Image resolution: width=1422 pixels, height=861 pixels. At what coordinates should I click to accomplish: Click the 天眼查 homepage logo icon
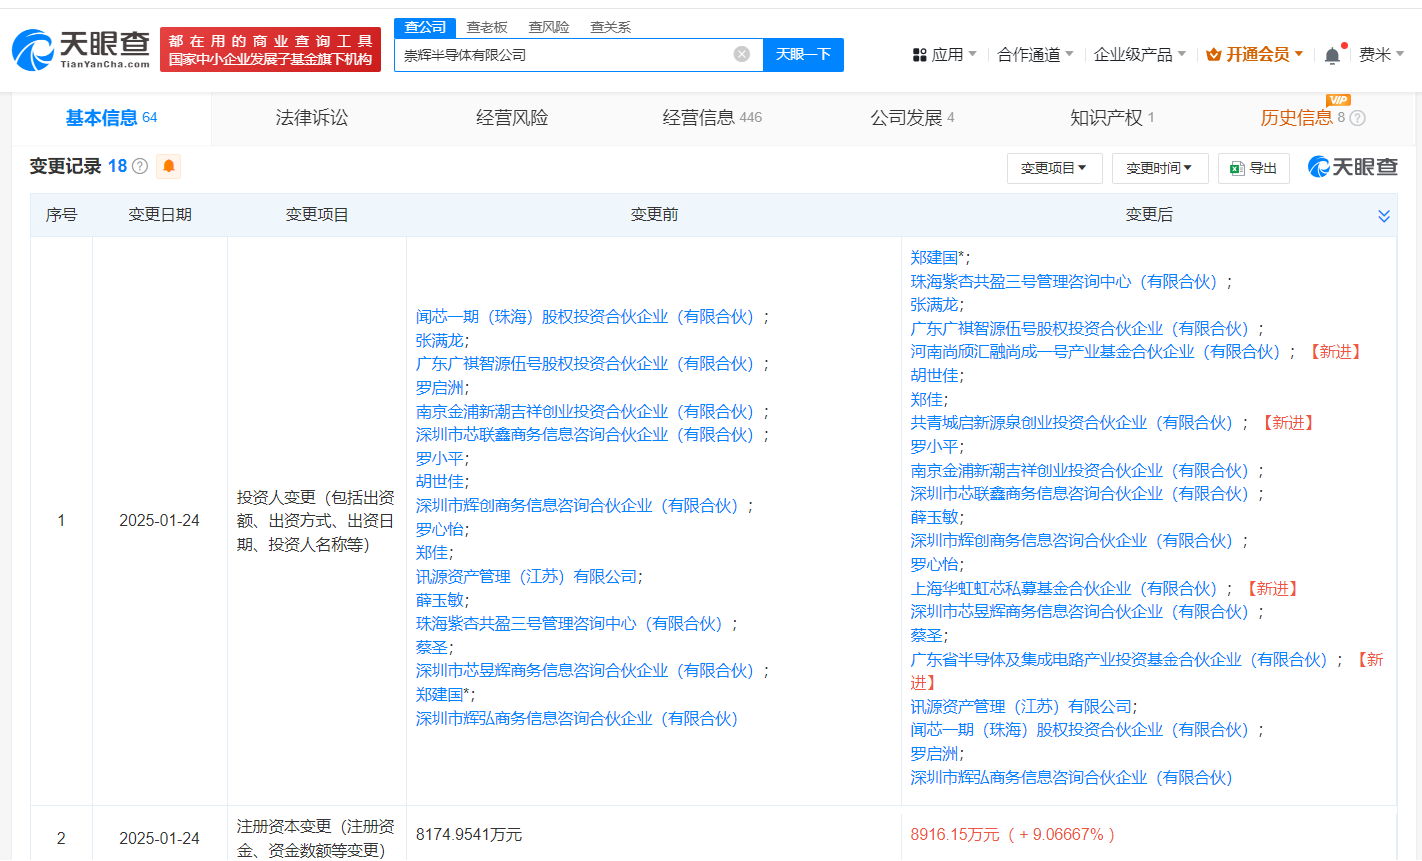[31, 45]
